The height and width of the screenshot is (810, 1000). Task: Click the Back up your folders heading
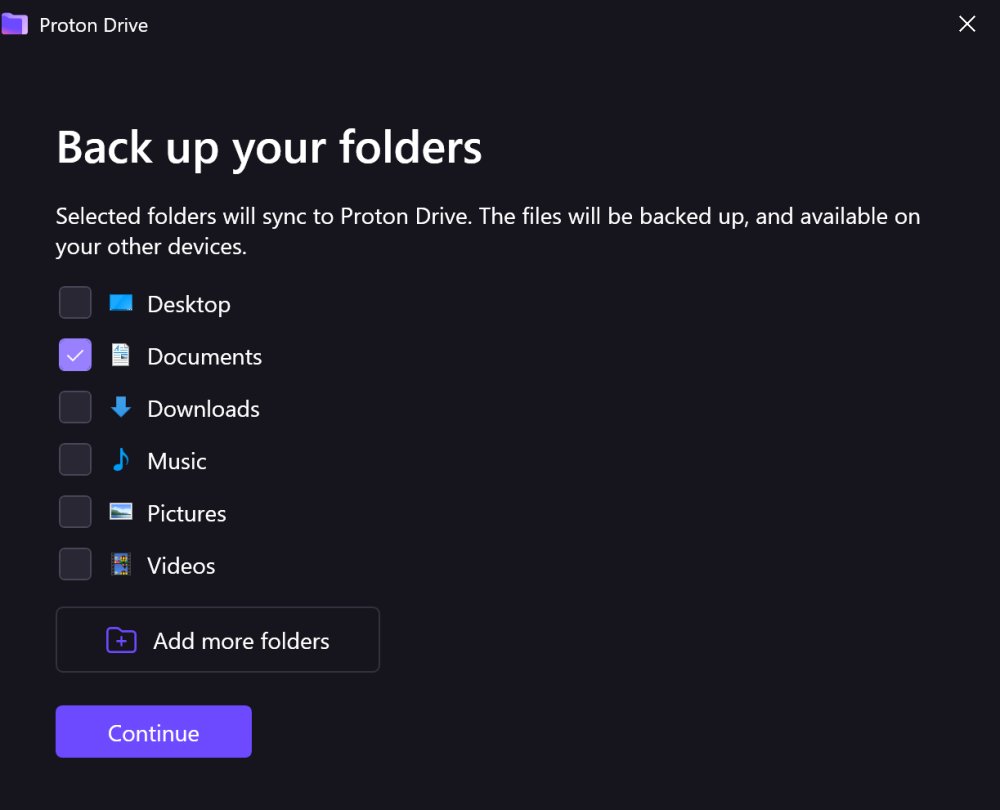[269, 147]
